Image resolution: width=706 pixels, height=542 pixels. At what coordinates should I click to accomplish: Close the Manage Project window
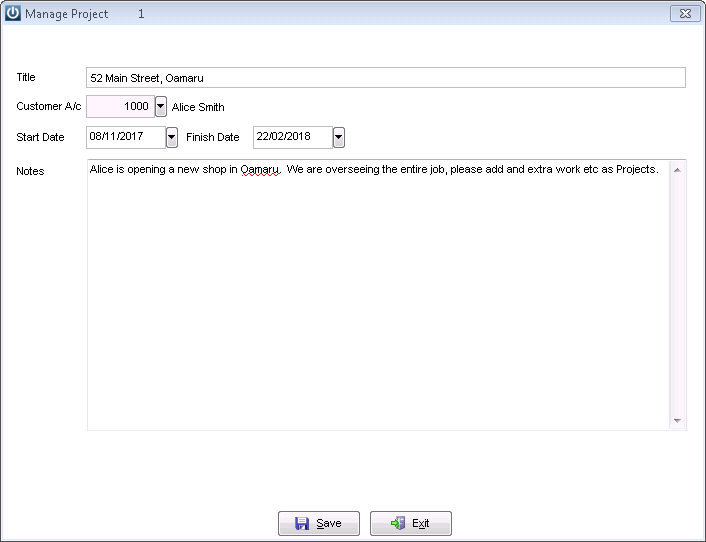(685, 14)
